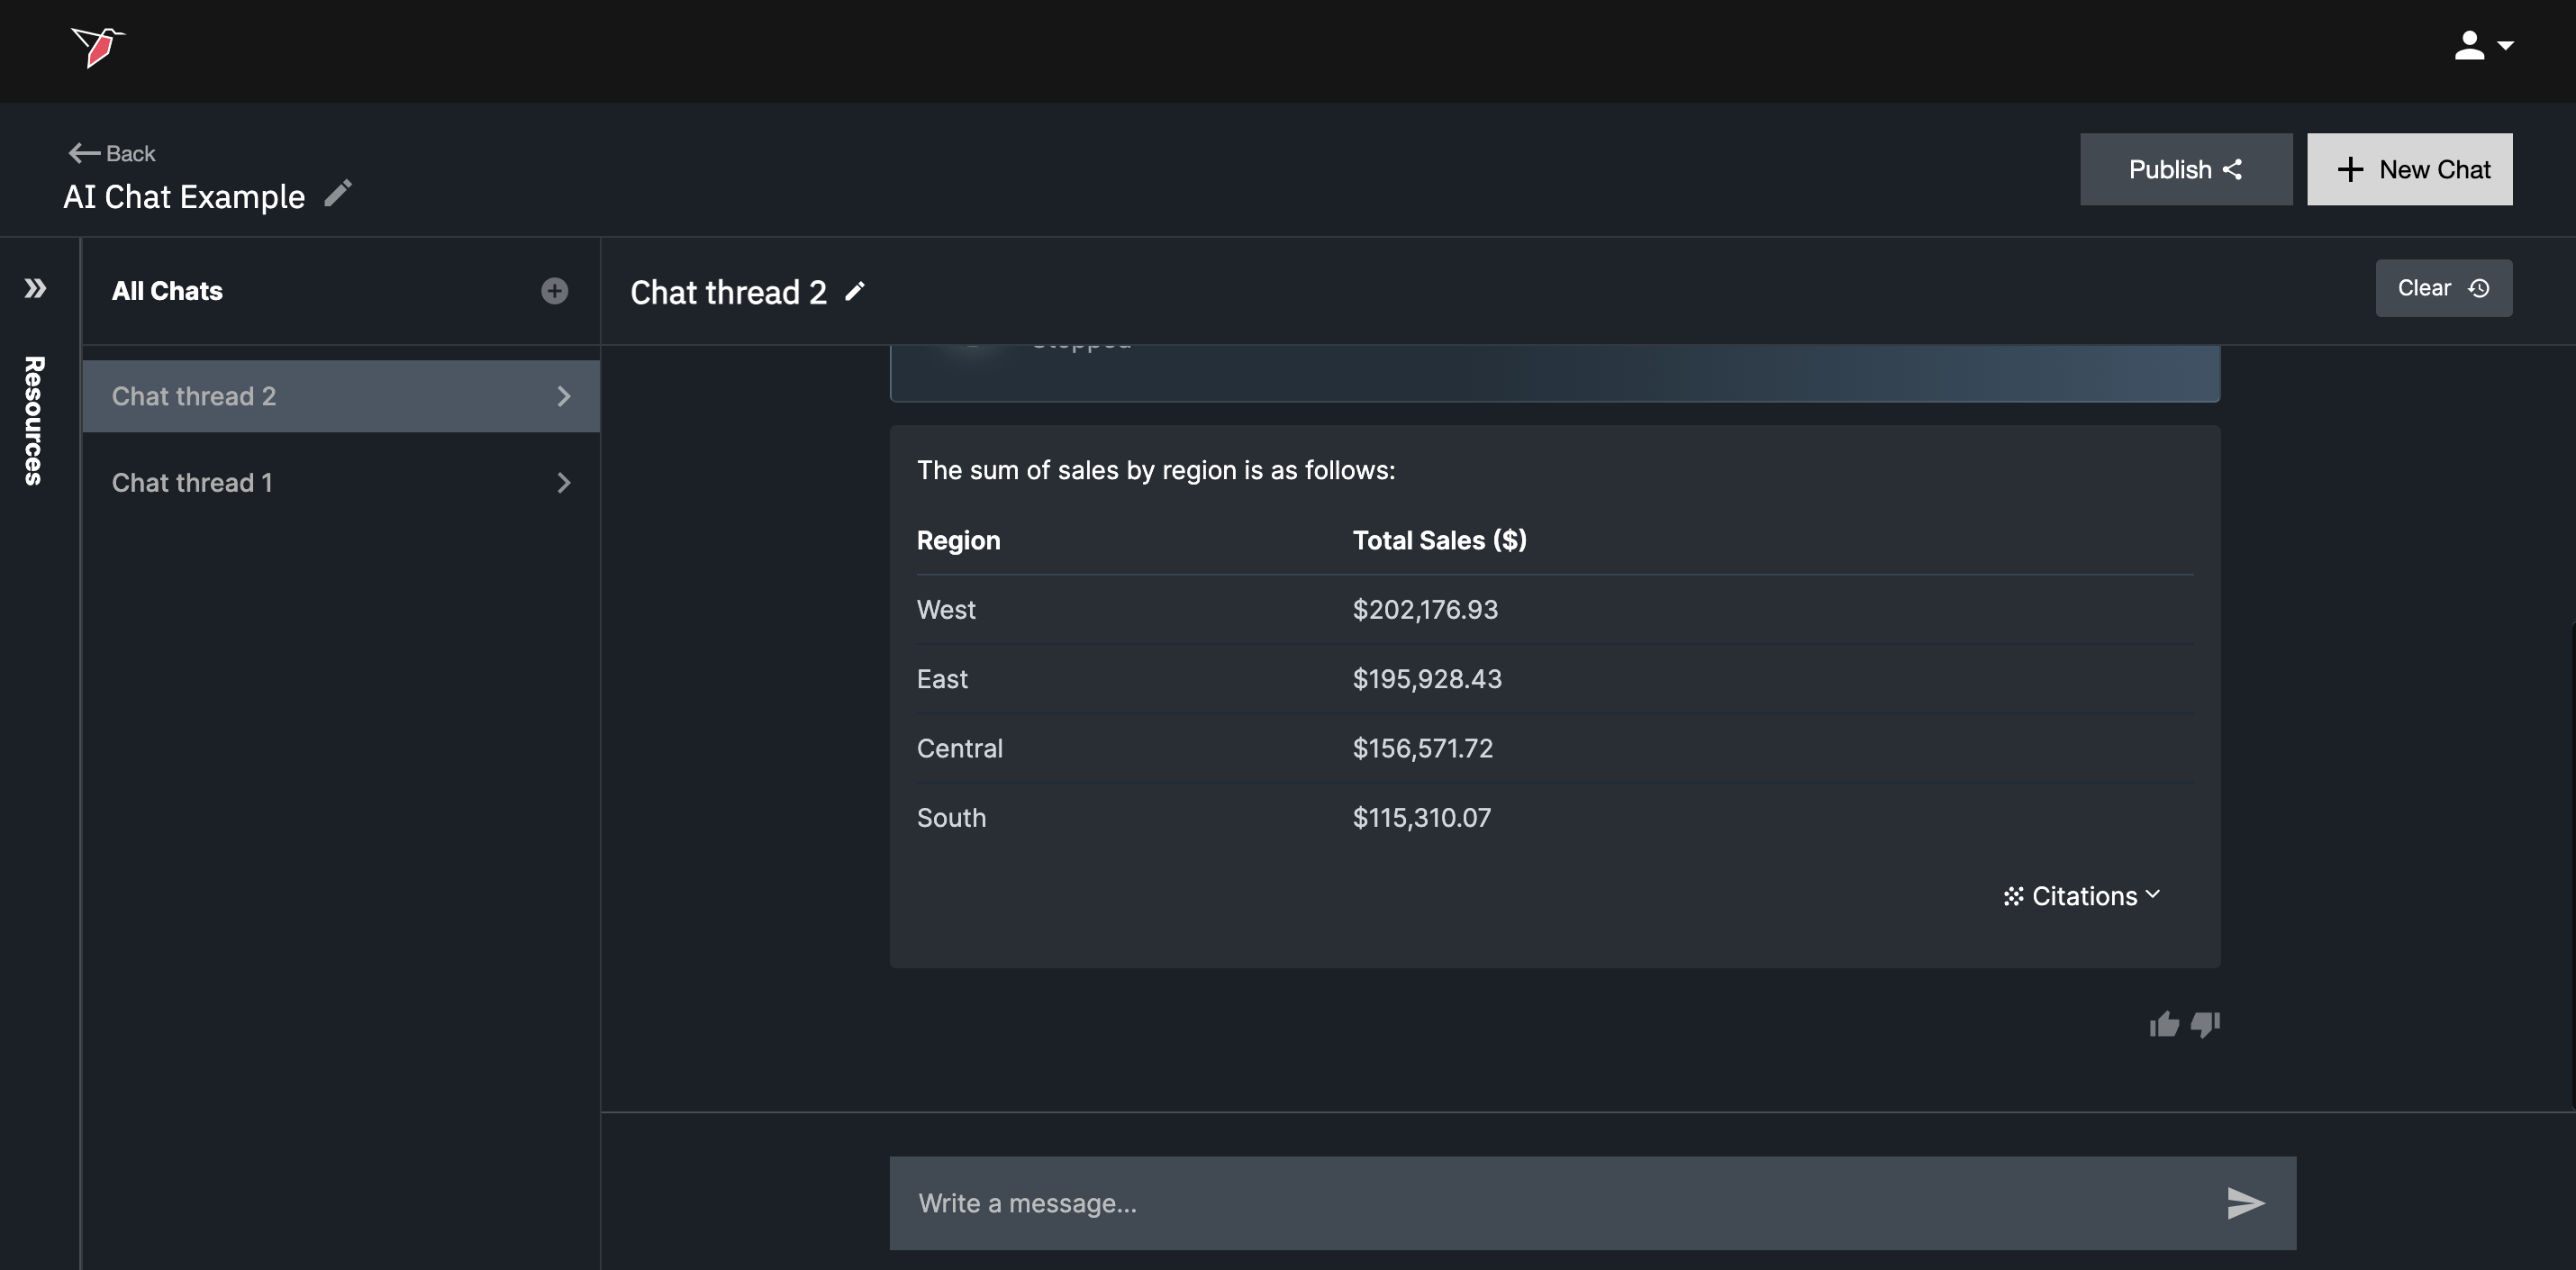Clear the chat history
The image size is (2576, 1270).
[2442, 288]
